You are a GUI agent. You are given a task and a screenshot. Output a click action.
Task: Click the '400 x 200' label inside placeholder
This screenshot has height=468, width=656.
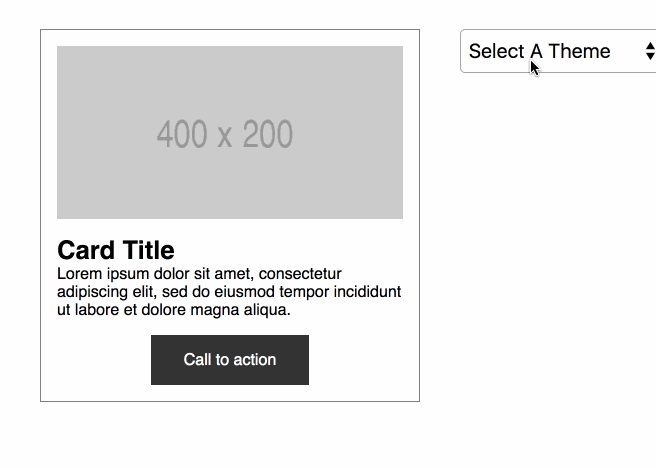point(225,134)
